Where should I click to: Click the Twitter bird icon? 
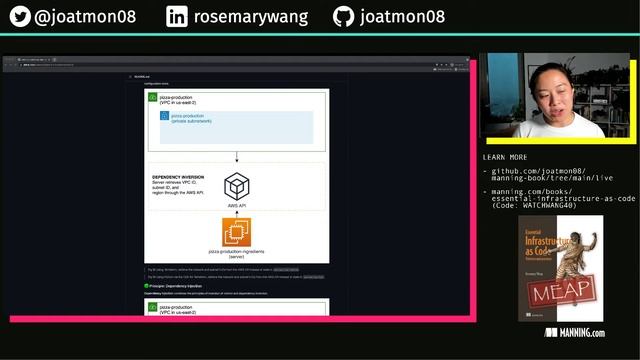coord(20,17)
